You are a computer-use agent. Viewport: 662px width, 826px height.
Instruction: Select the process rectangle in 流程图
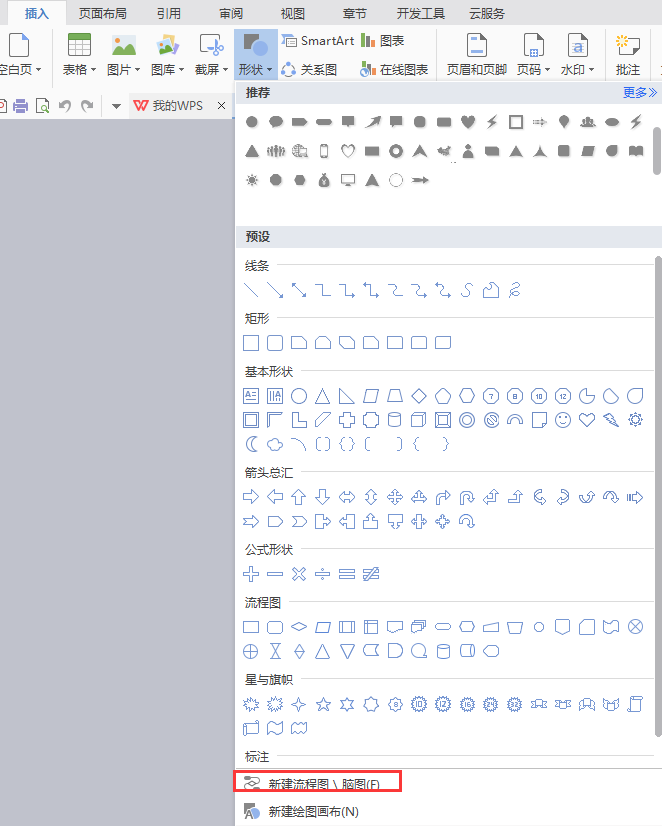tap(251, 627)
